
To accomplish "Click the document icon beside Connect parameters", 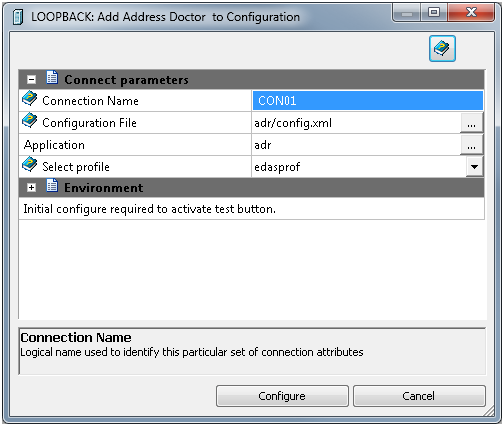I will [52, 77].
